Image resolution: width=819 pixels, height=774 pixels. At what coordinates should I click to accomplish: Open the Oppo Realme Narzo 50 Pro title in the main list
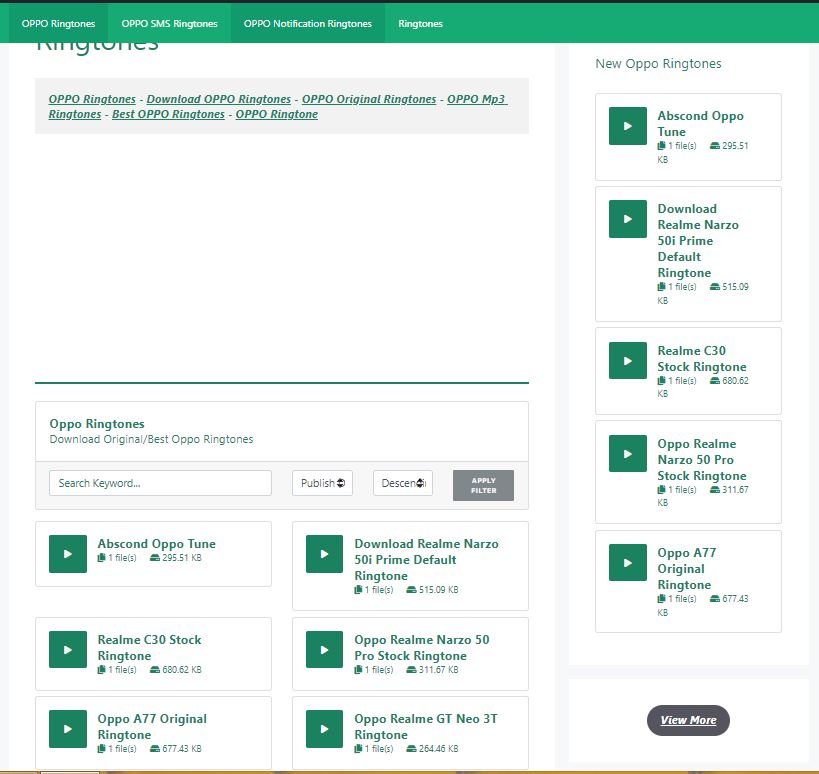422,648
